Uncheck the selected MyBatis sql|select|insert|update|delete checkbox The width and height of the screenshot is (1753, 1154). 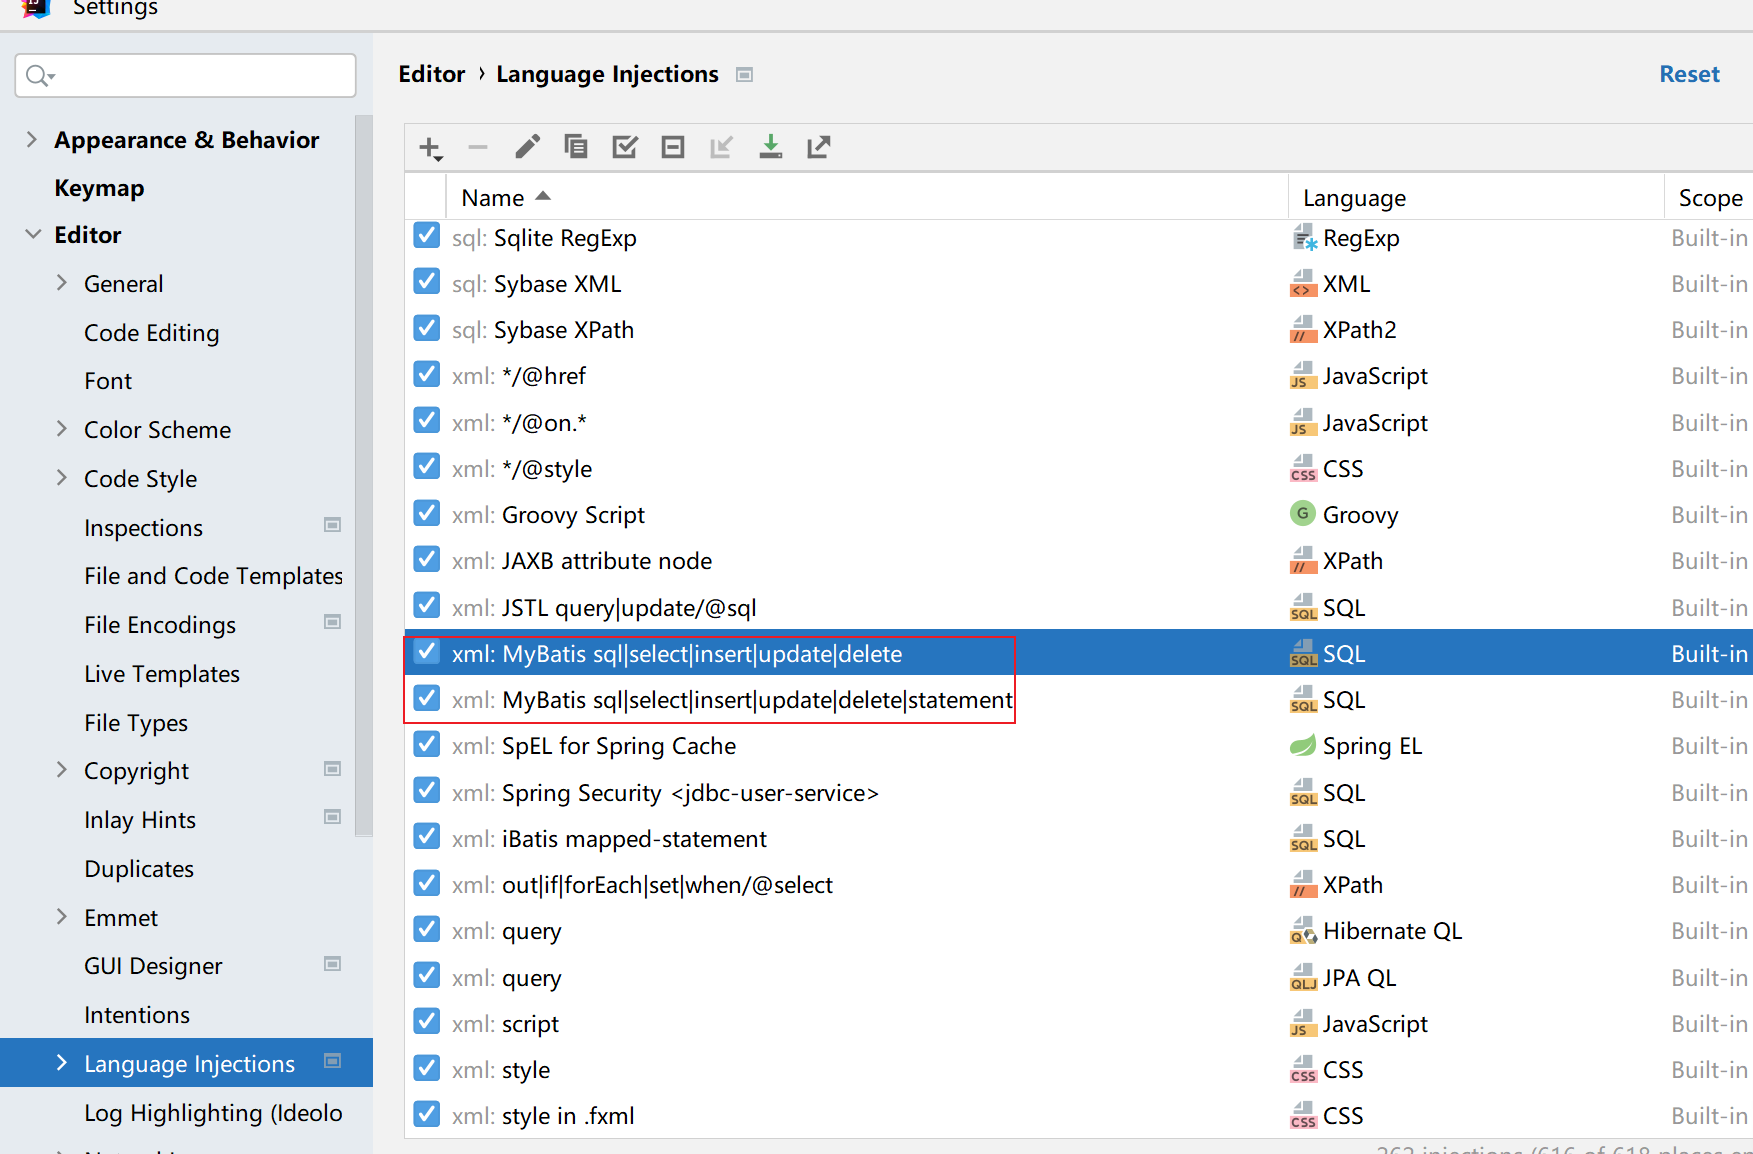coord(427,652)
